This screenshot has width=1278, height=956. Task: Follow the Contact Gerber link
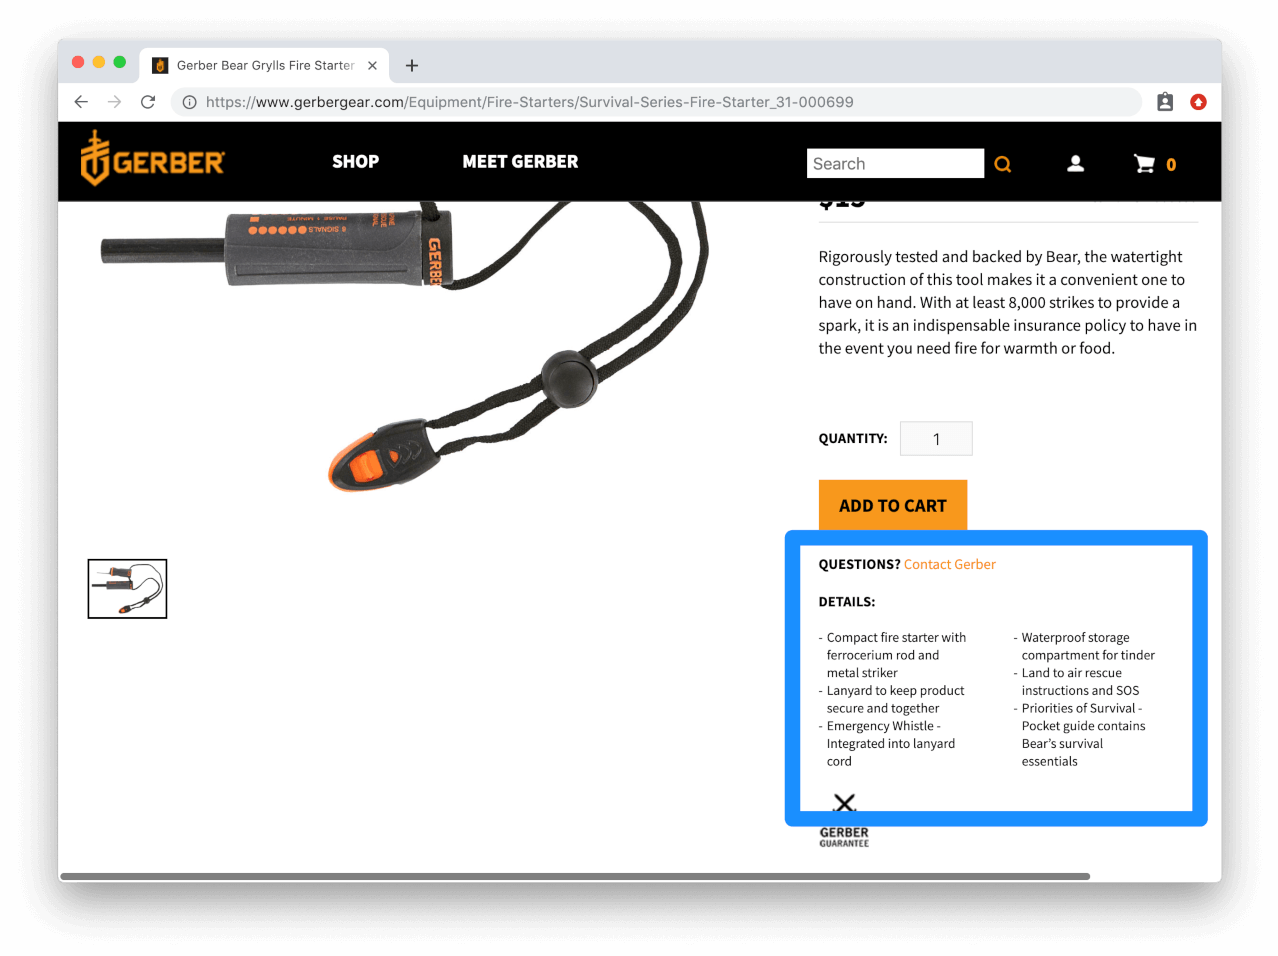tap(950, 564)
